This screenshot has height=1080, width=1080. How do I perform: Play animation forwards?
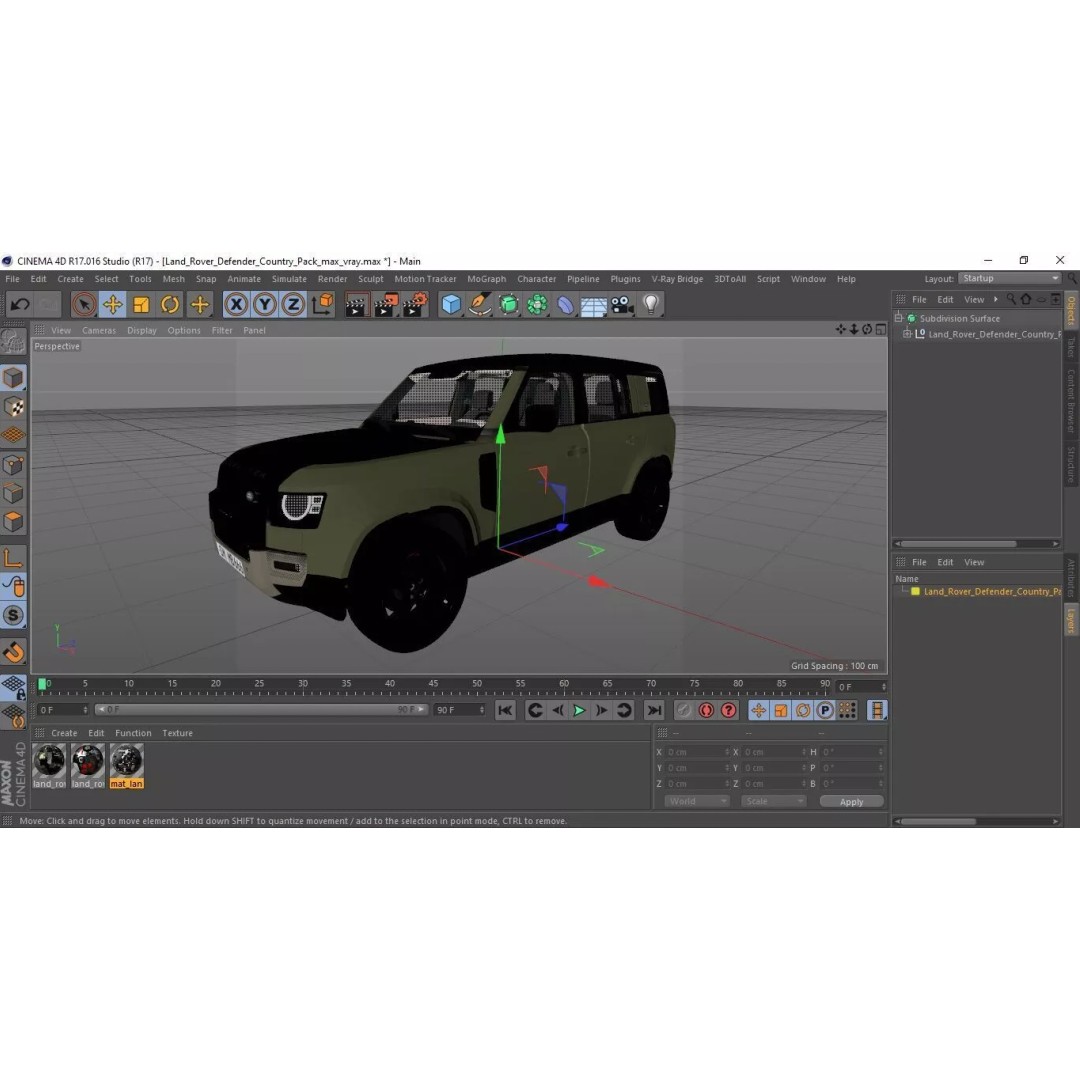(x=579, y=710)
